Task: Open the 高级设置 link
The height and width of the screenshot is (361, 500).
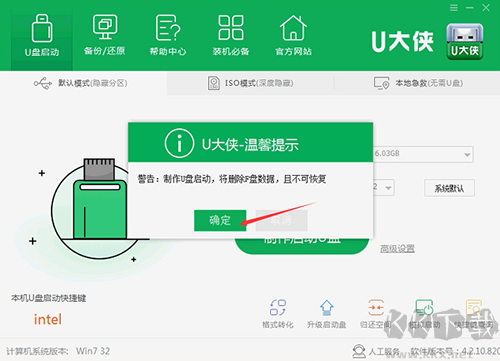Action: (397, 248)
